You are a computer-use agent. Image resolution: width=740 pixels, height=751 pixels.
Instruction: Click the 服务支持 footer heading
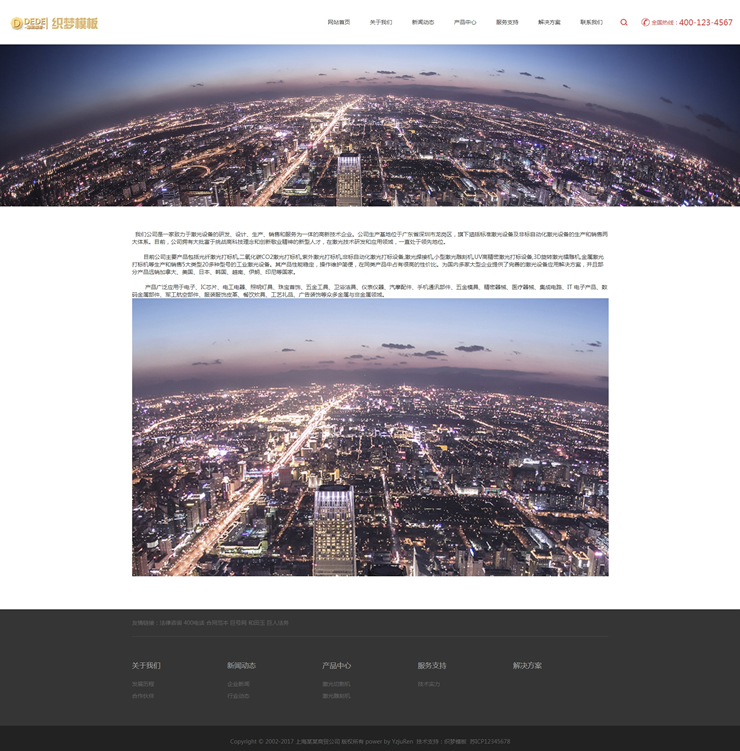[432, 665]
